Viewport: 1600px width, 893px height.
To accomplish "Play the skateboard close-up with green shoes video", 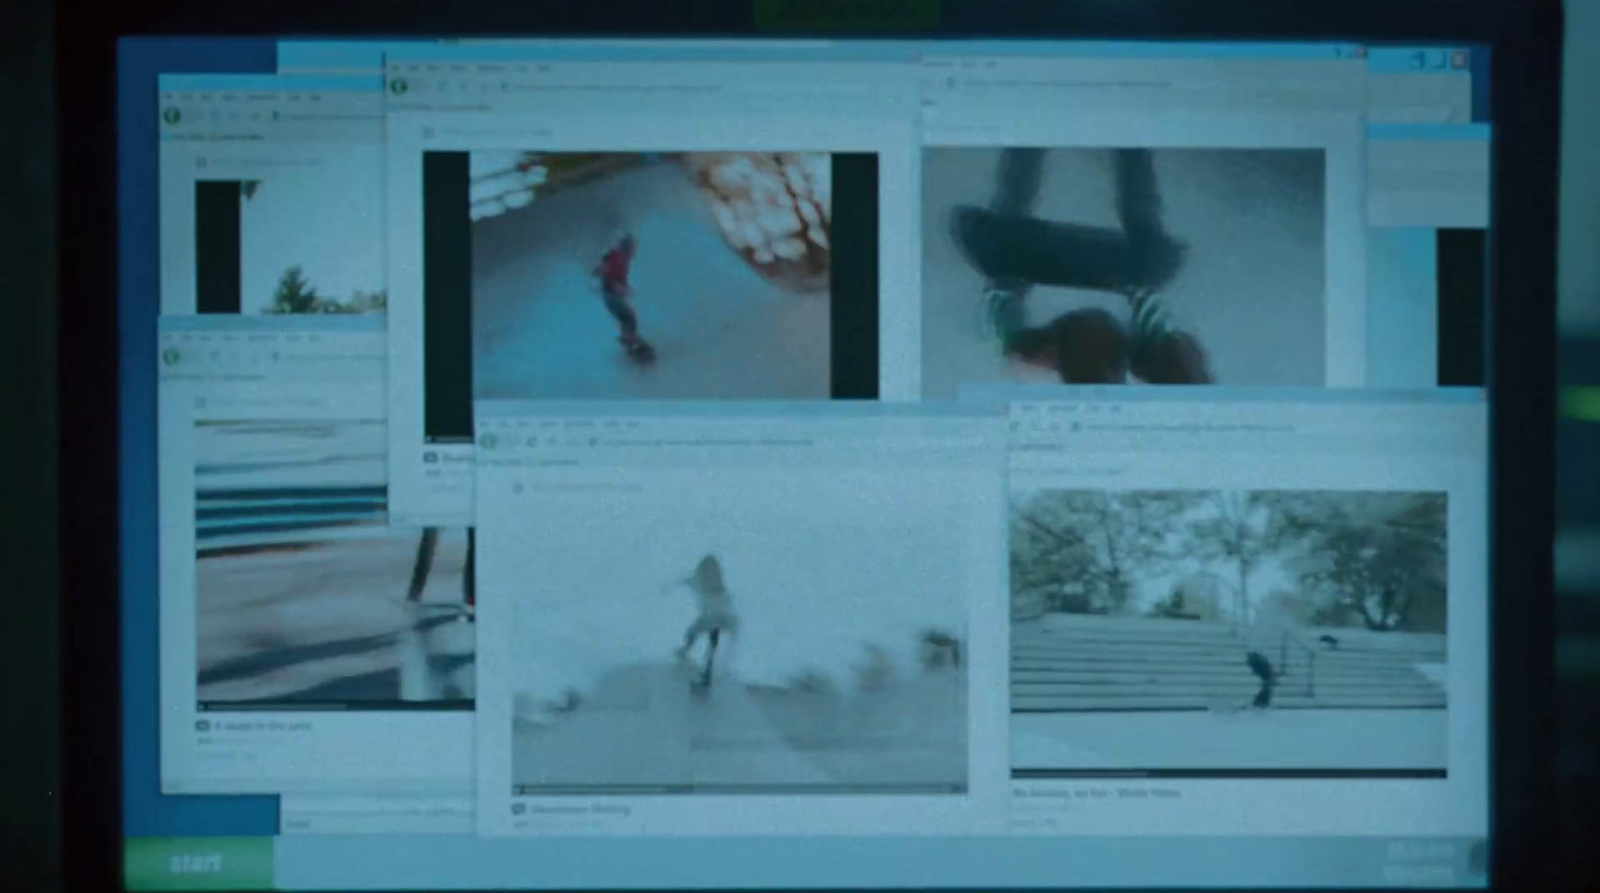I will [x=1123, y=266].
